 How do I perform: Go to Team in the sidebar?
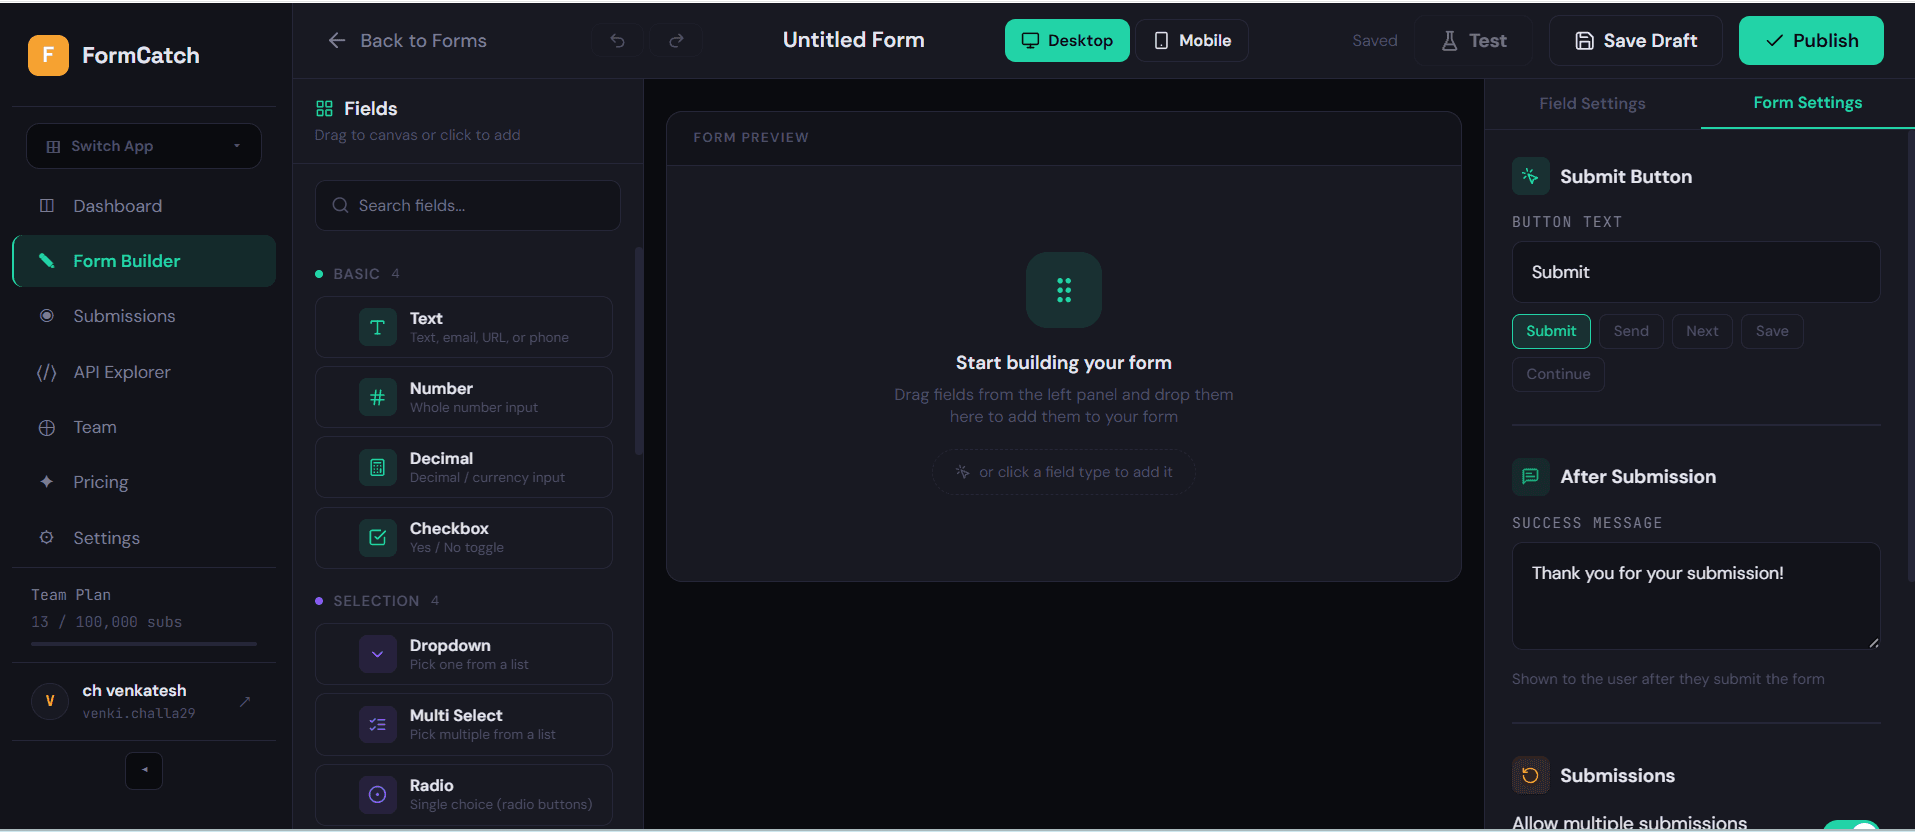144,427
